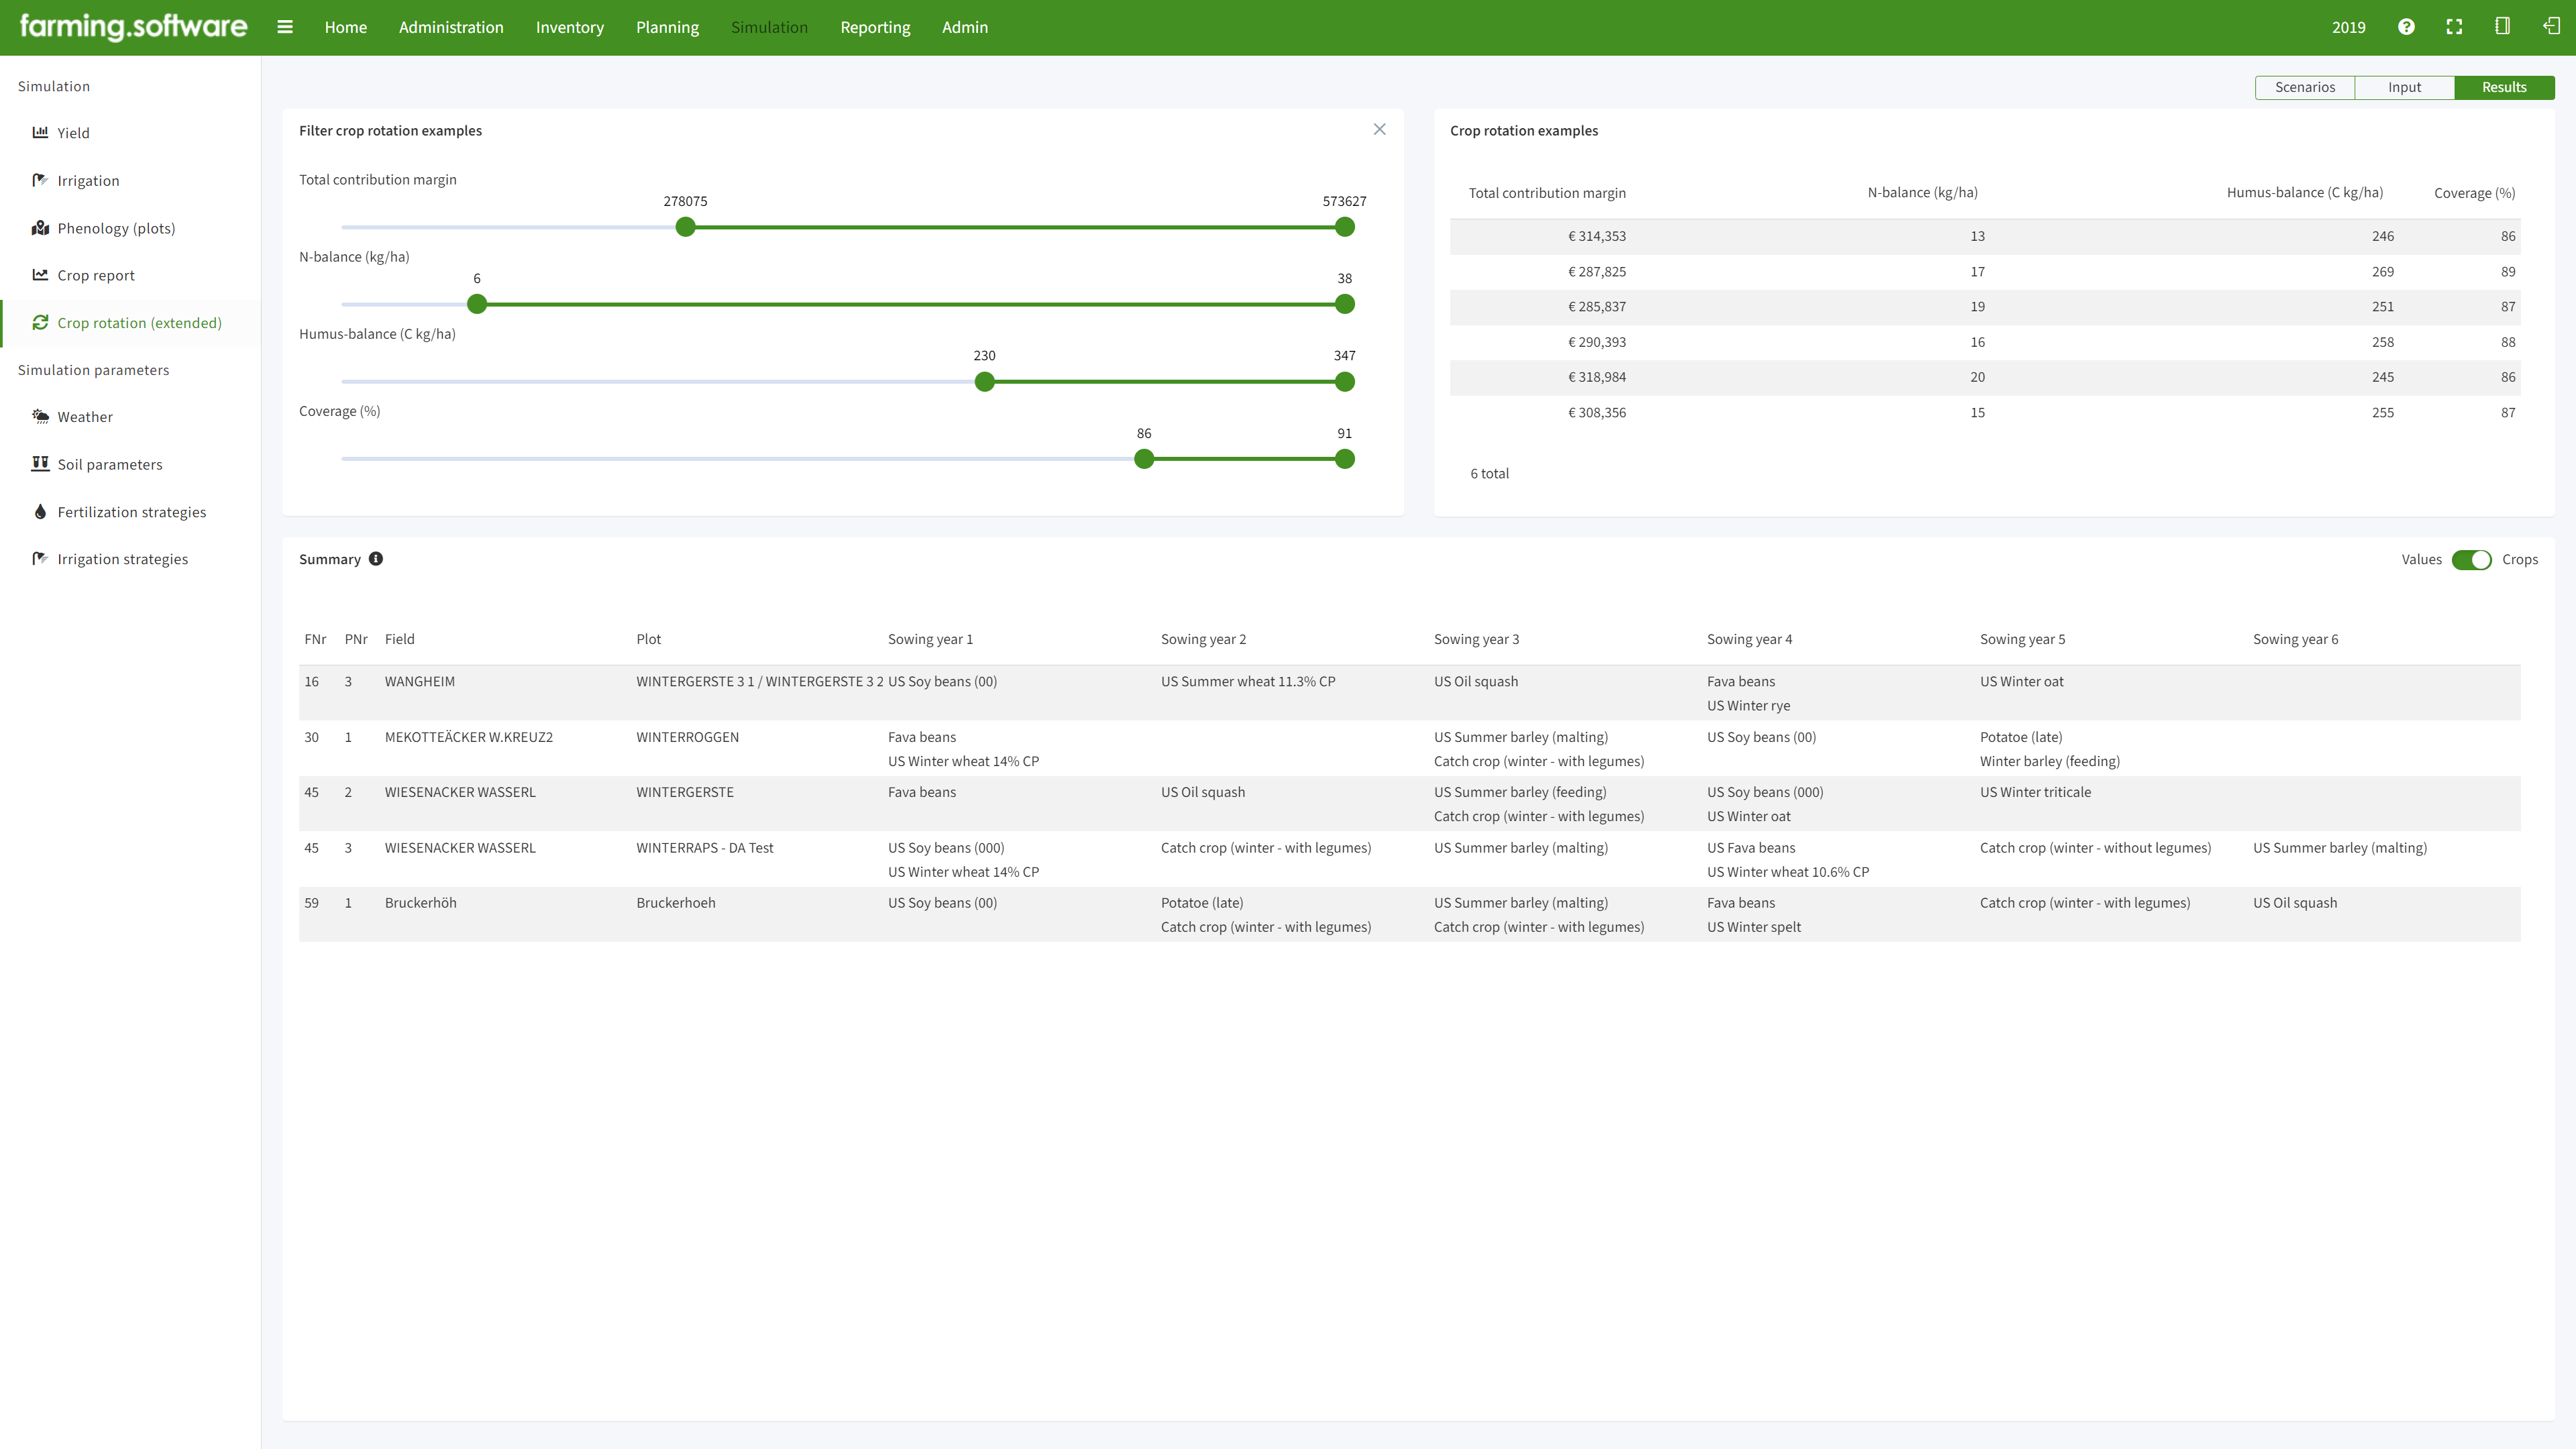
Task: Select the € 285,837 crop rotation row
Action: tap(1985, 306)
